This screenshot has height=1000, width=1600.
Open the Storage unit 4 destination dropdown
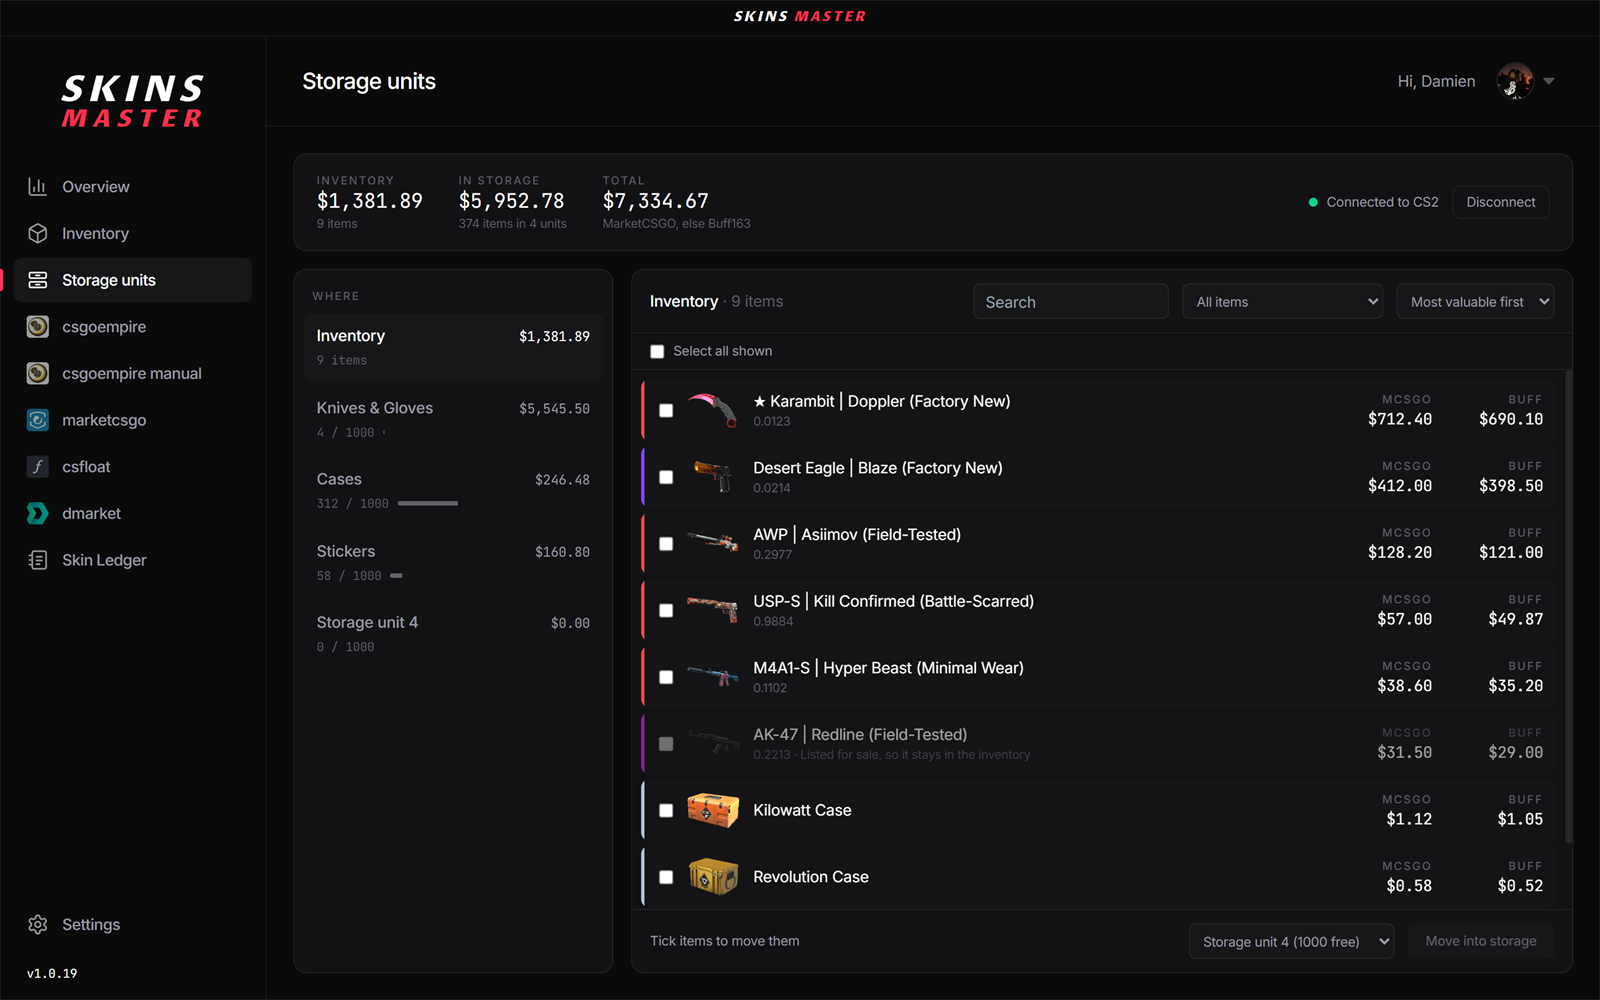1291,941
